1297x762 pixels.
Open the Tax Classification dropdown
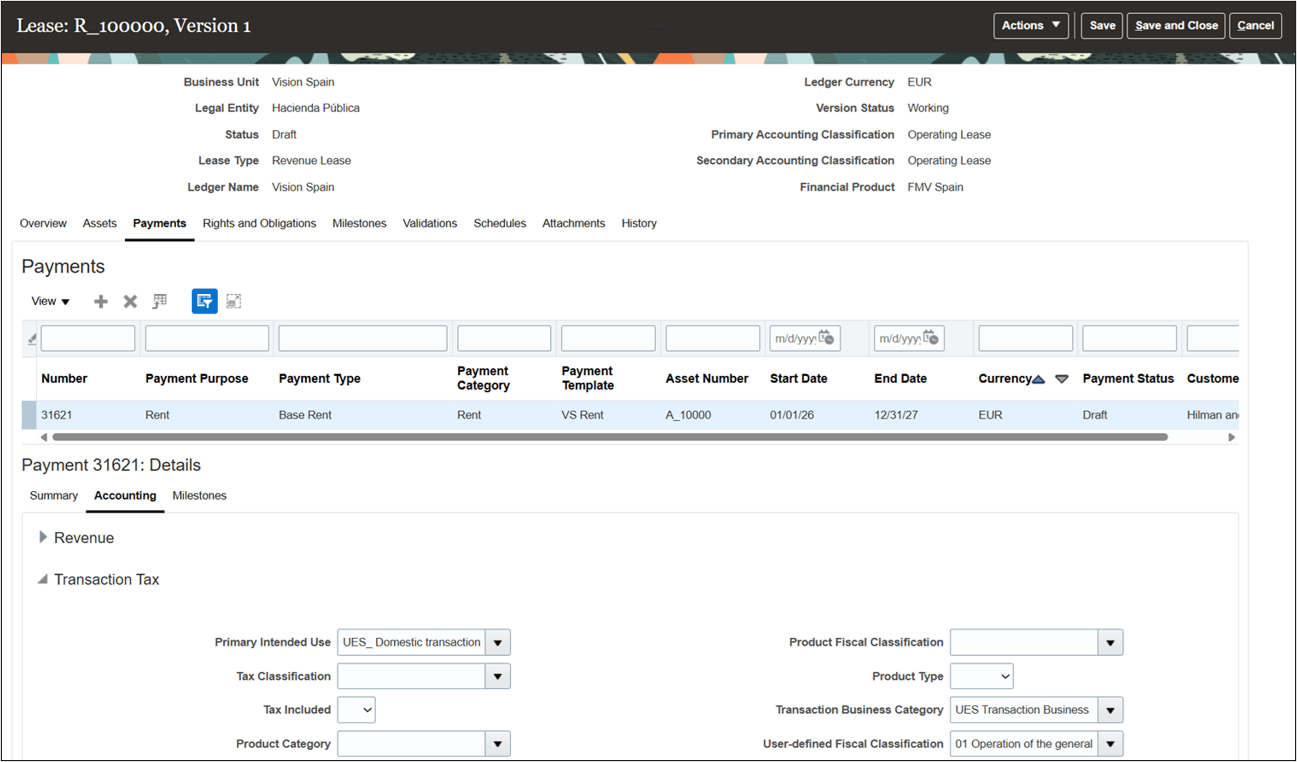[497, 676]
